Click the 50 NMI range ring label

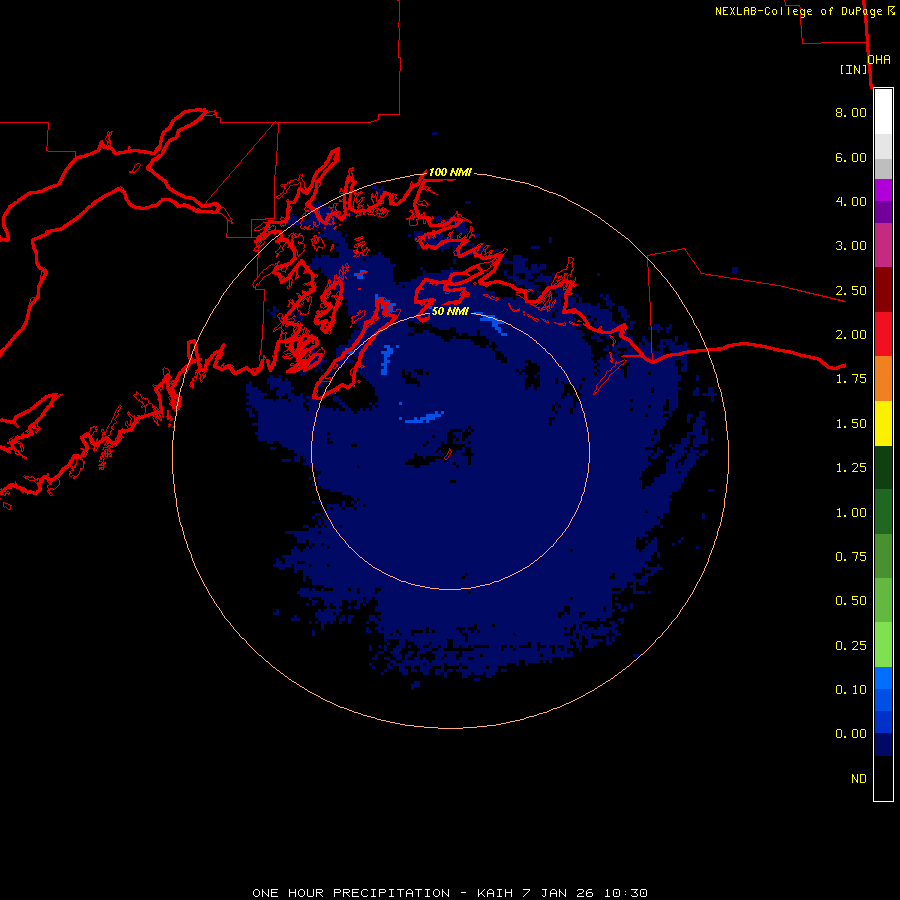(x=450, y=311)
